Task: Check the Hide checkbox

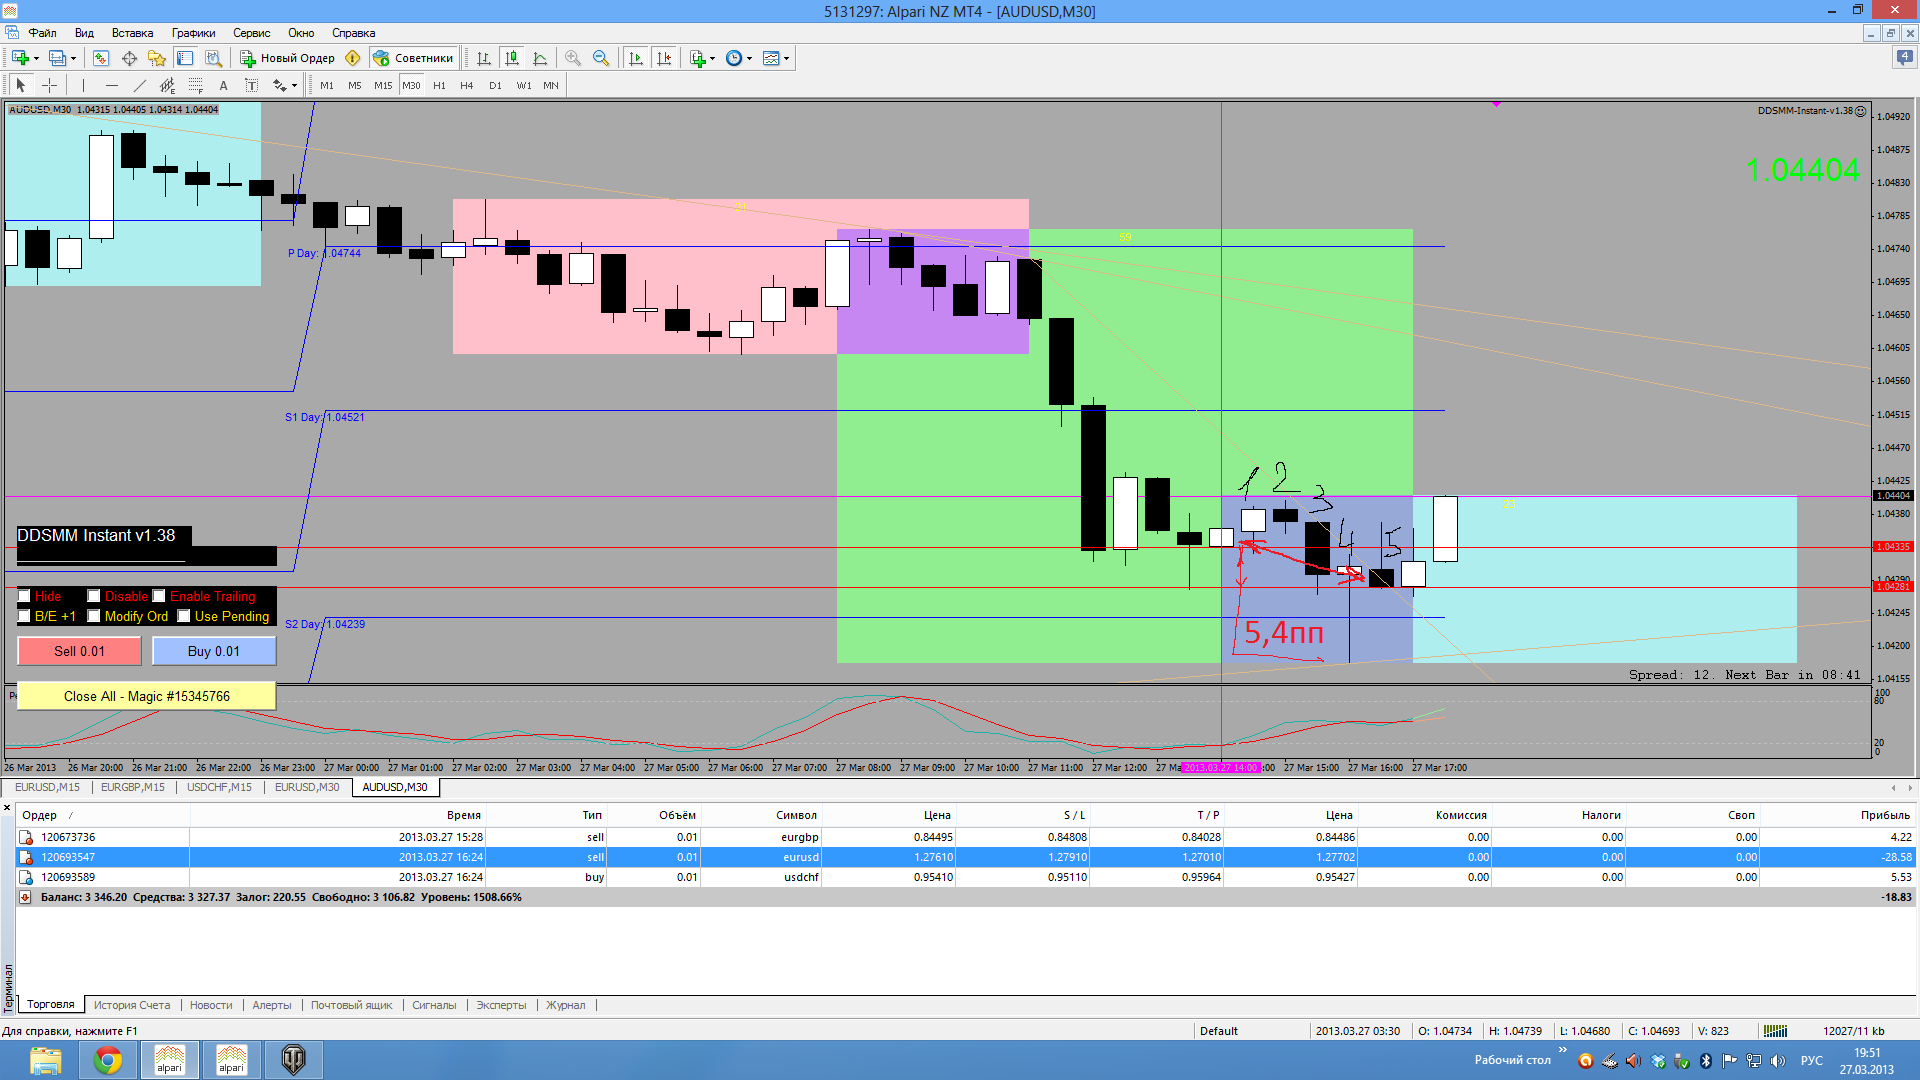Action: [24, 596]
